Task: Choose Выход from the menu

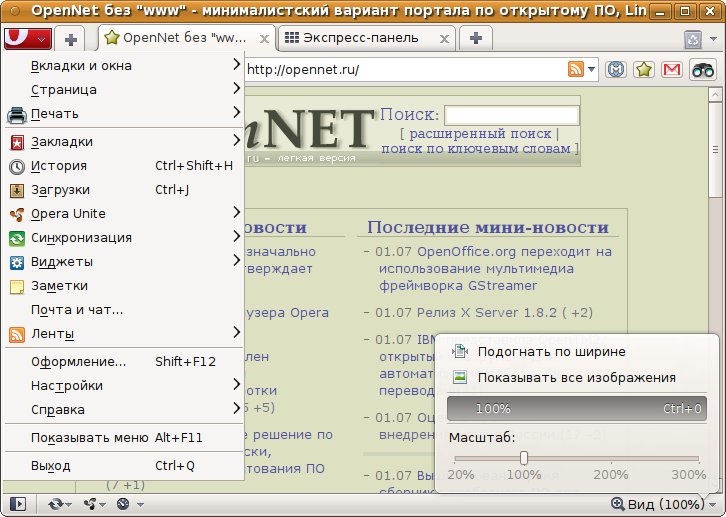Action: pyautogui.click(x=124, y=466)
